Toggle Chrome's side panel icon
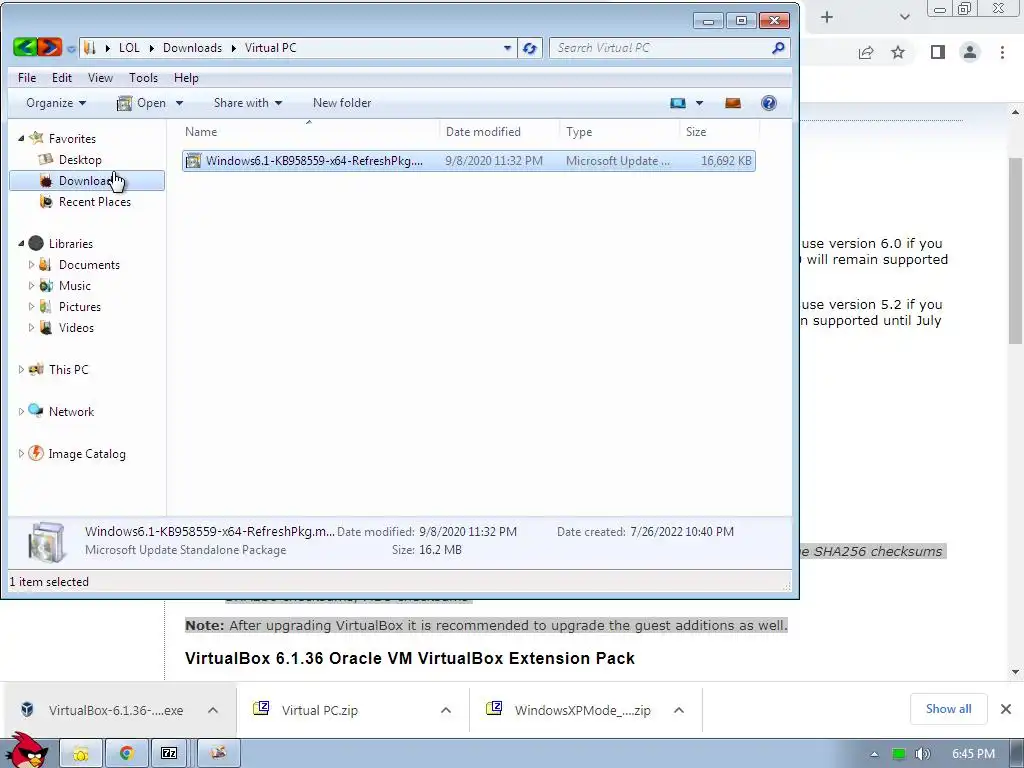The height and width of the screenshot is (768, 1024). [938, 52]
